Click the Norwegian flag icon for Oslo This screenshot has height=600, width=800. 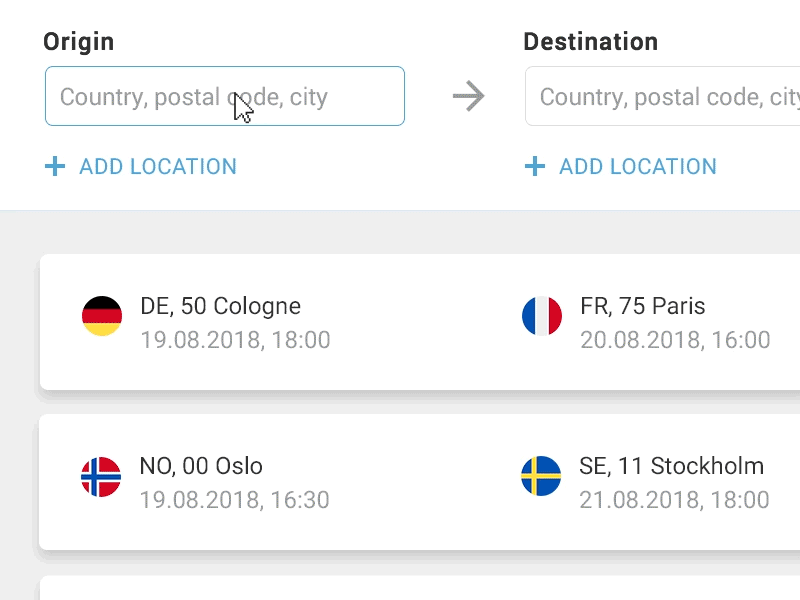102,474
